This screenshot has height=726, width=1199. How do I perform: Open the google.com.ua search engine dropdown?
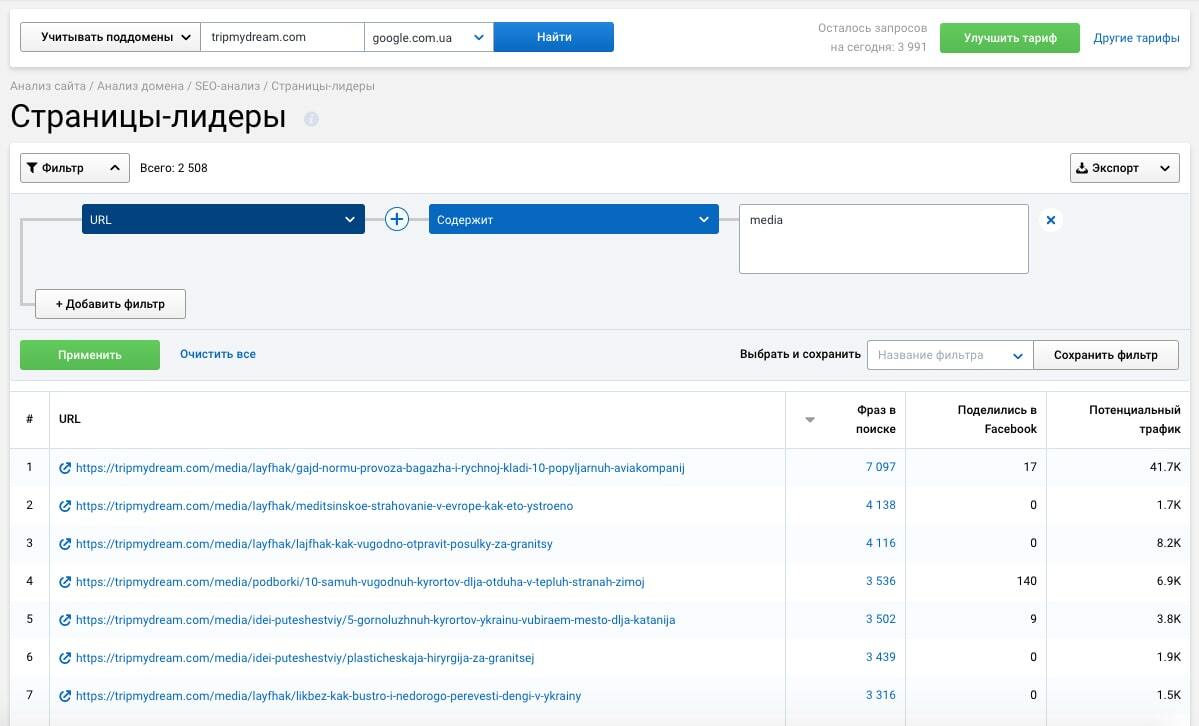click(428, 37)
